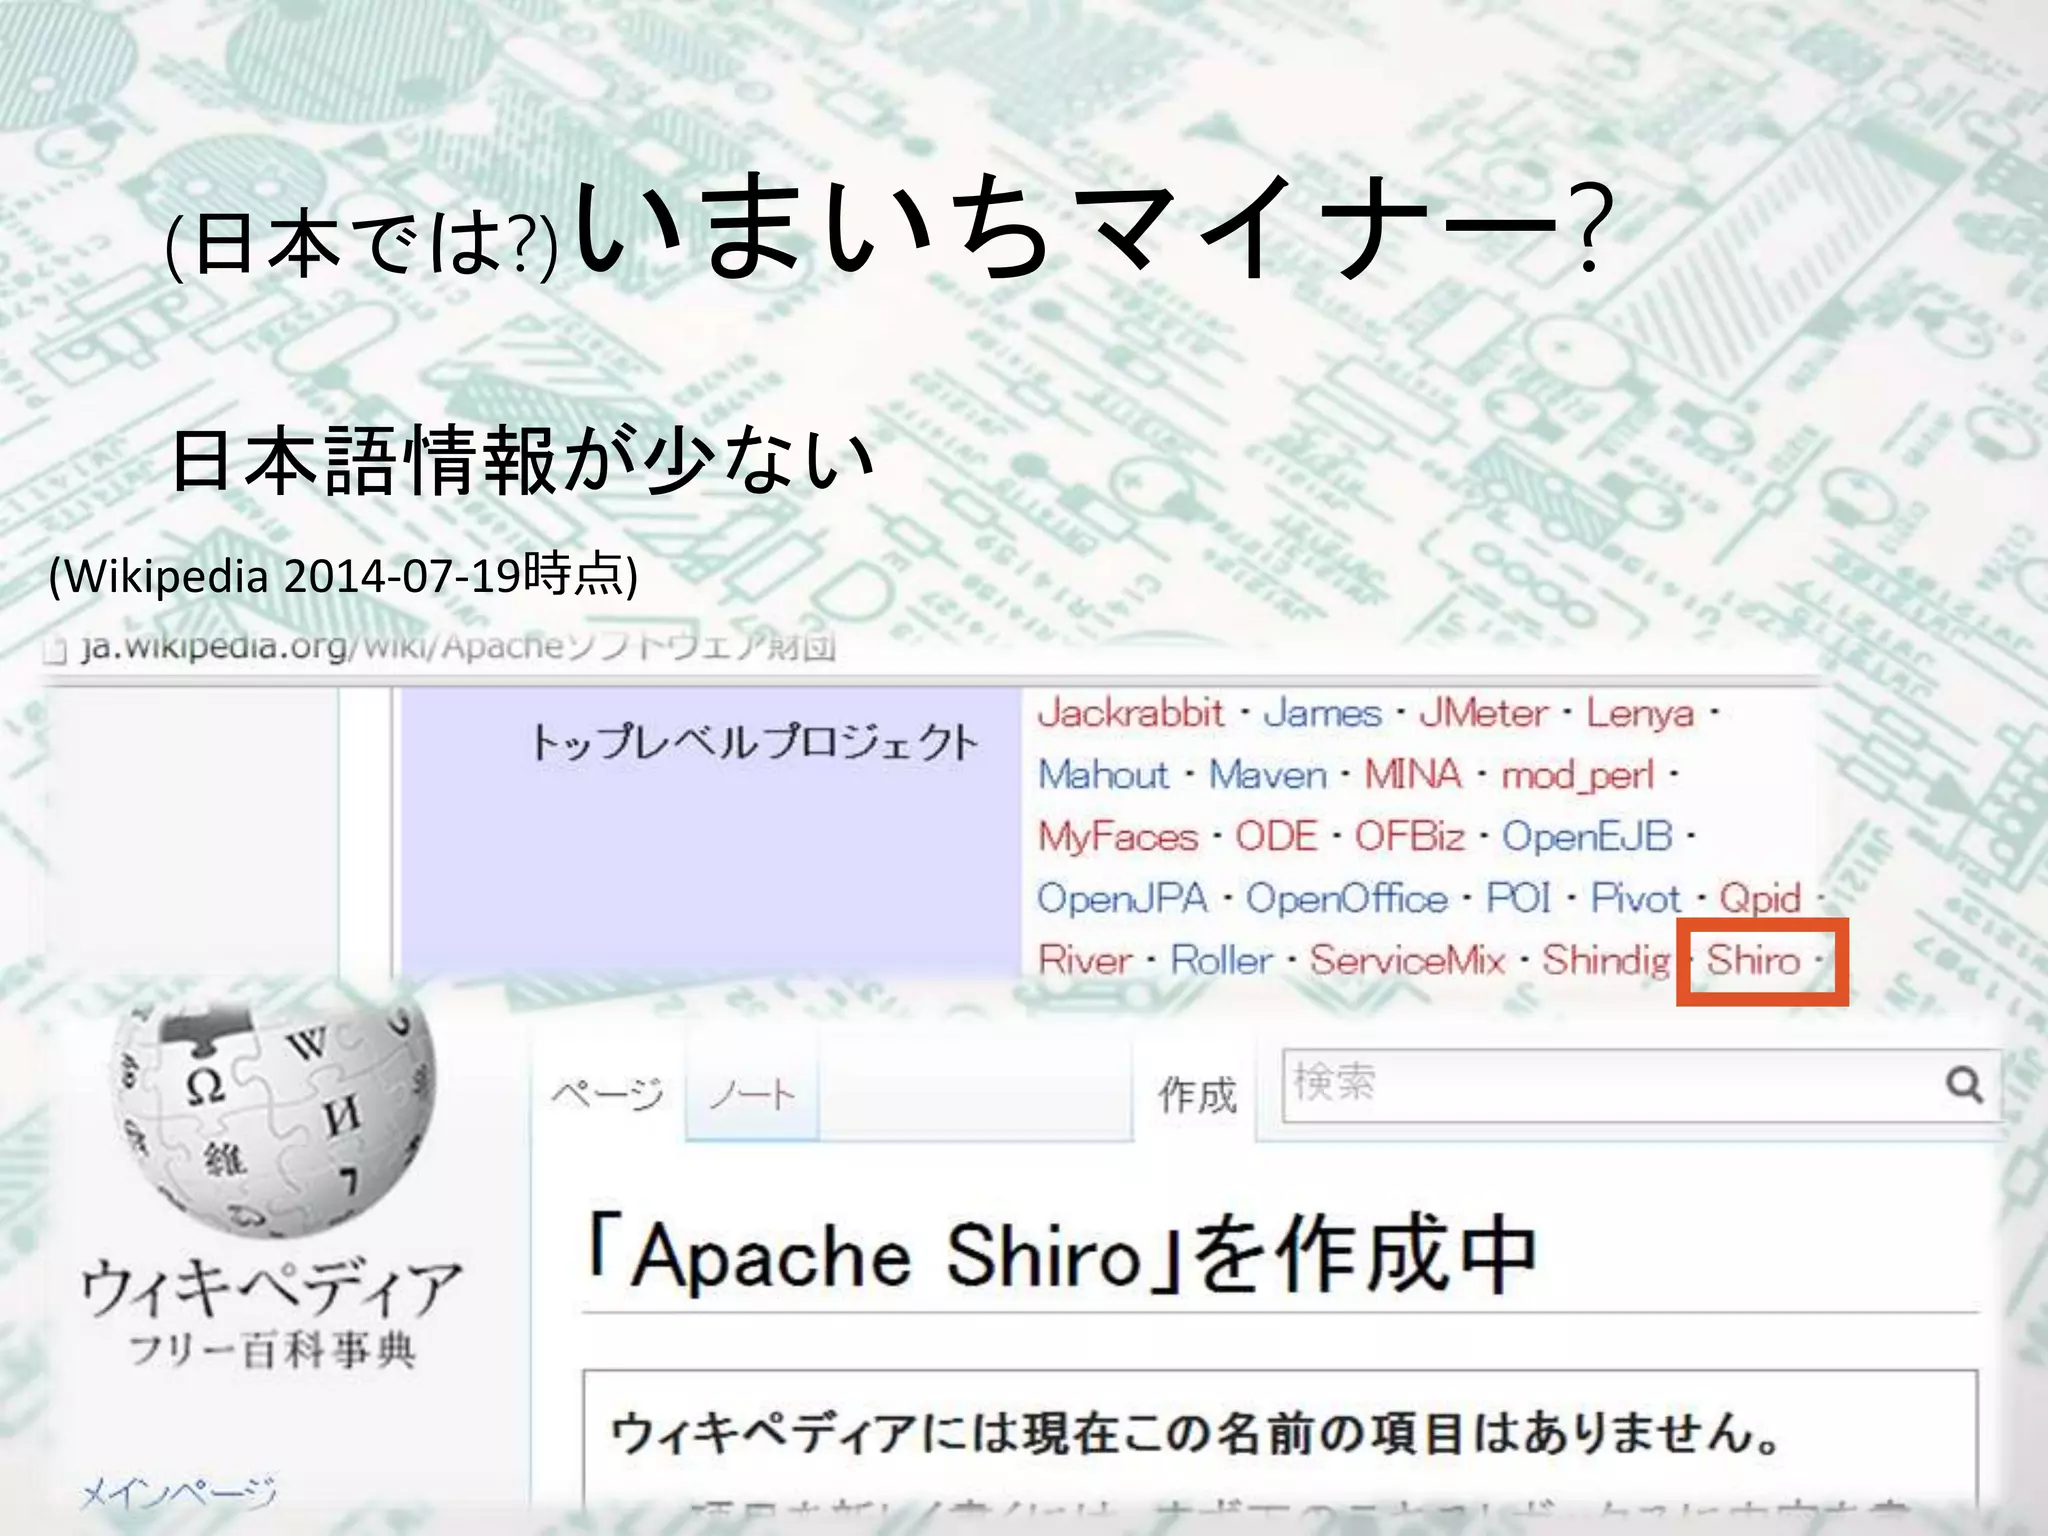The height and width of the screenshot is (1536, 2048).
Task: Open the OpenOffice link
Action: point(1346,898)
